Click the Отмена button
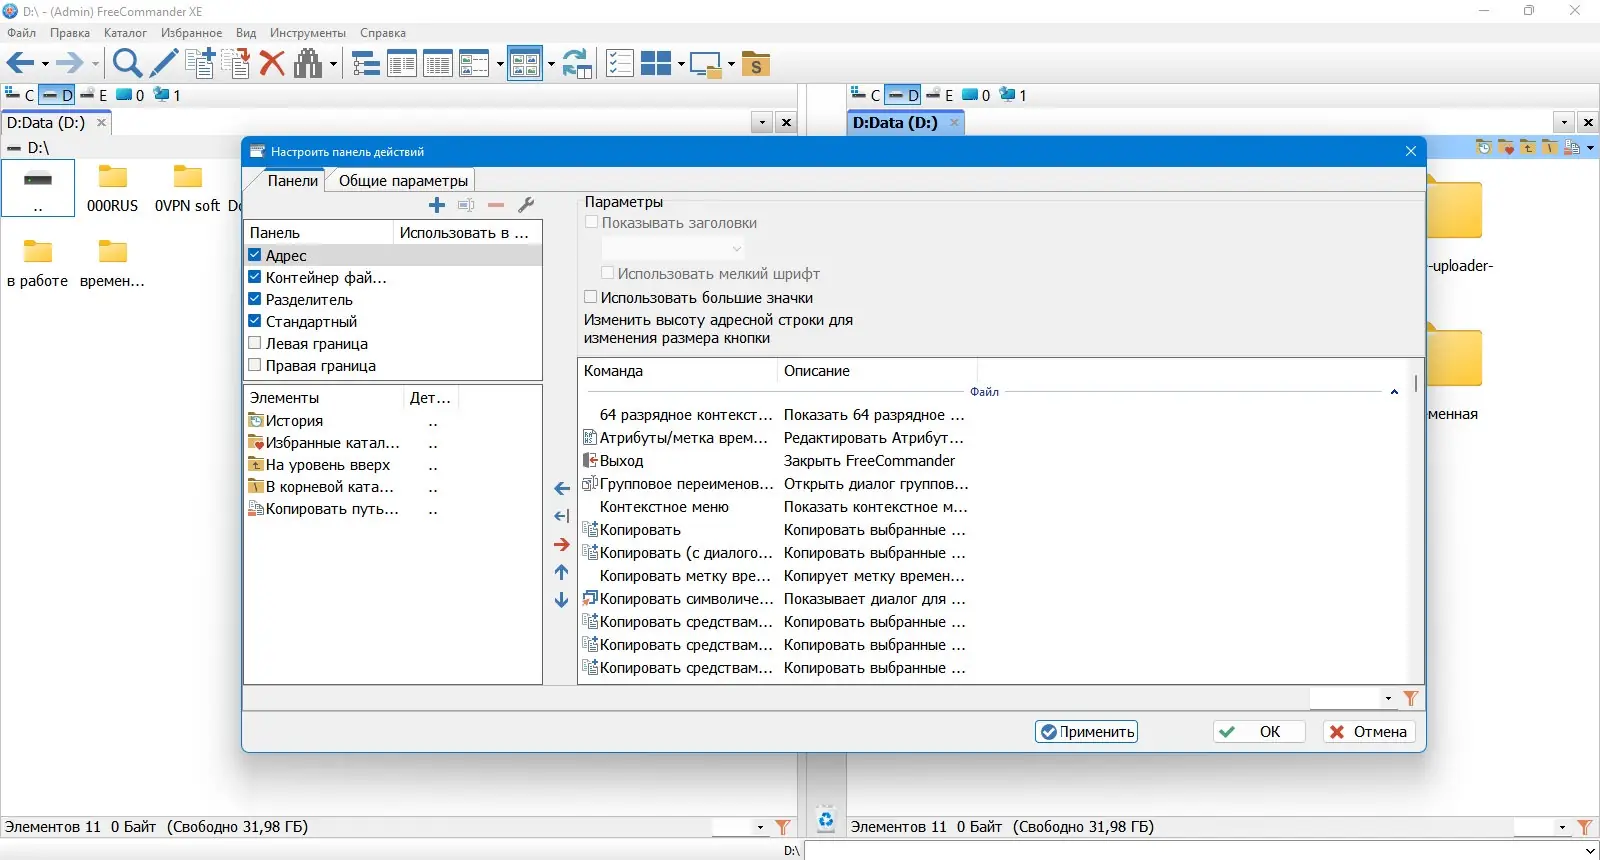 (x=1368, y=732)
